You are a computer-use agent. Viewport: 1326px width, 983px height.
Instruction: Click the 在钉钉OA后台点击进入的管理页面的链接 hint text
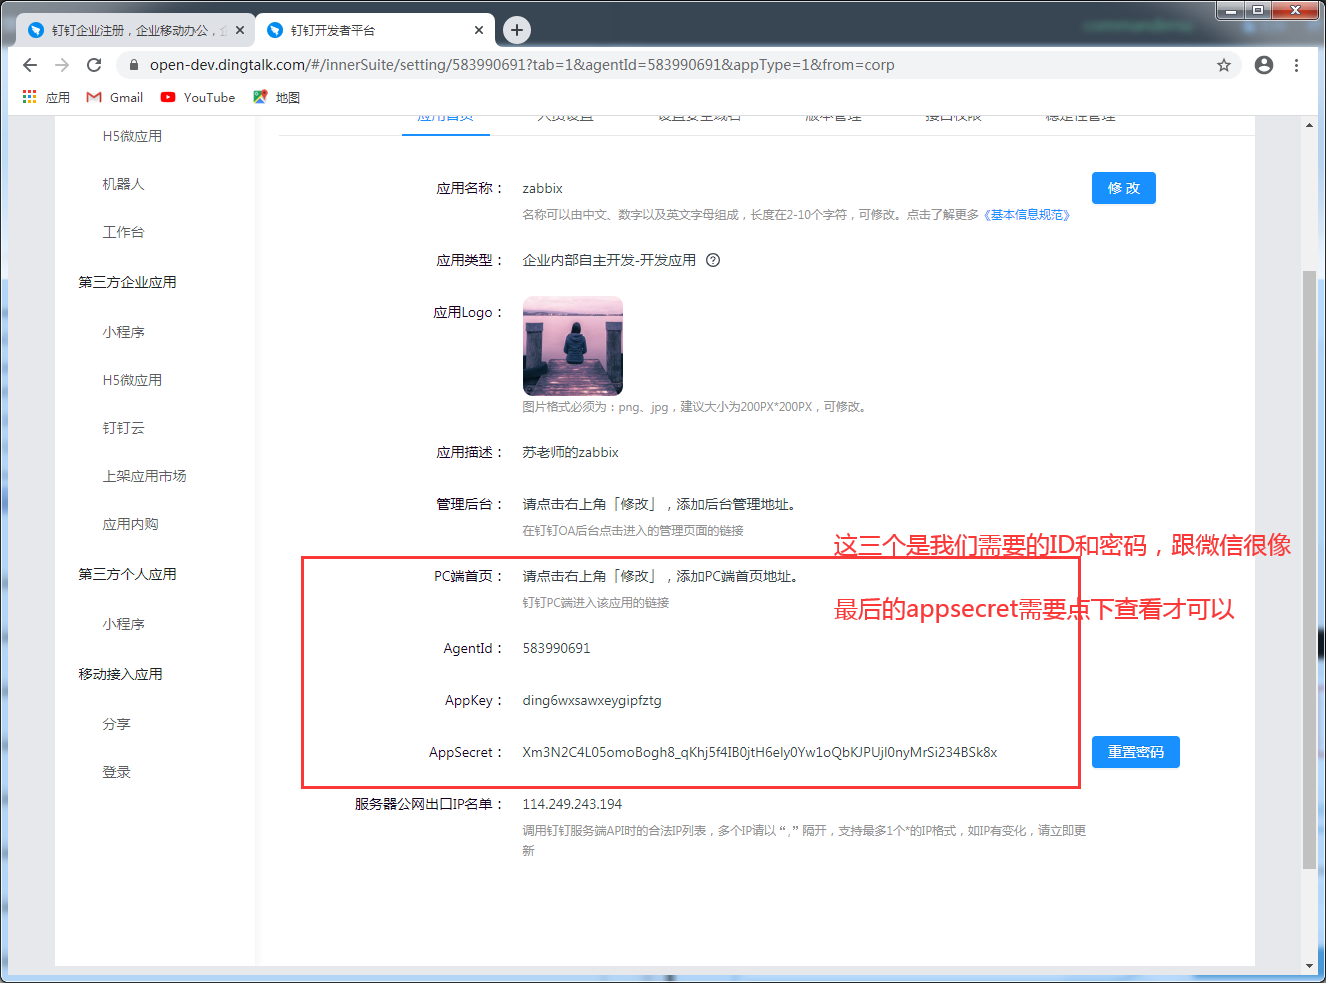pos(633,531)
